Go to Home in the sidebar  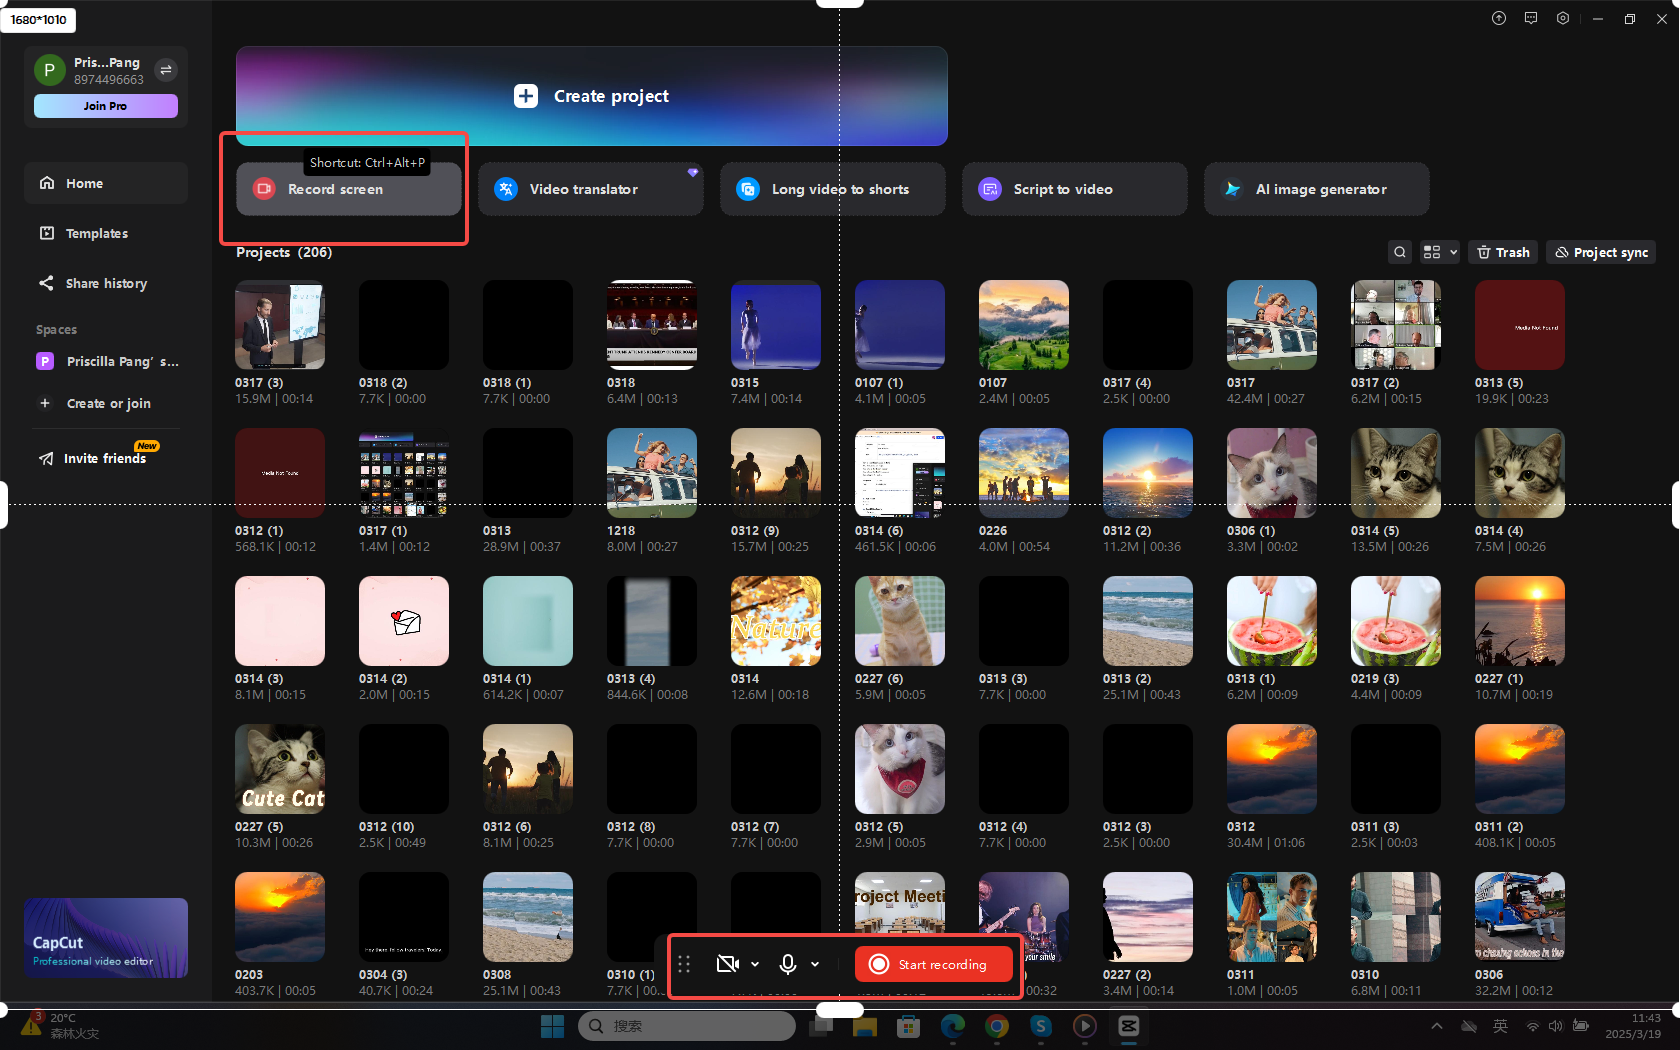tap(106, 183)
